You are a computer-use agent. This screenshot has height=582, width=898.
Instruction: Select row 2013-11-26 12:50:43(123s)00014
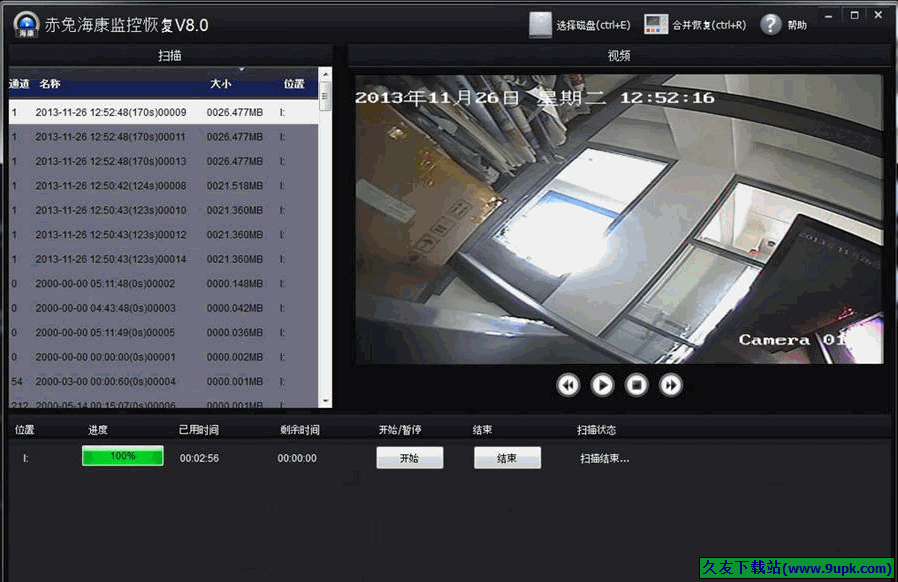tap(163, 259)
